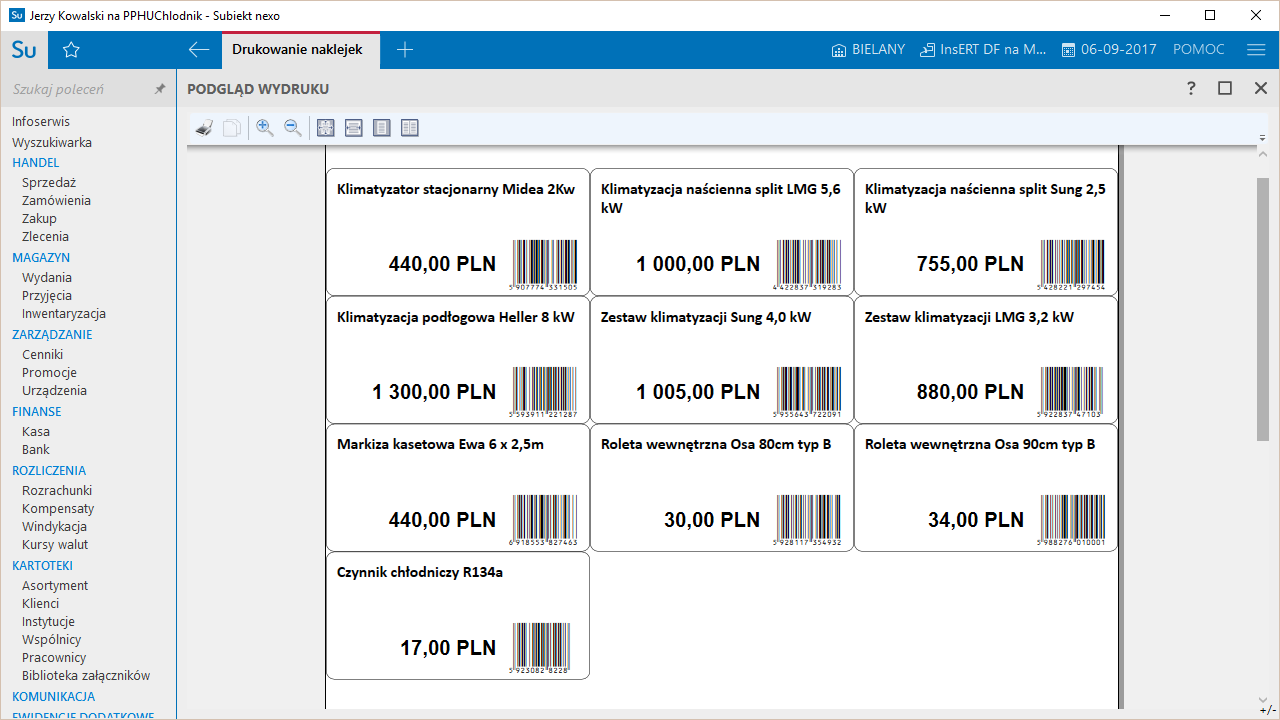The image size is (1280, 720).
Task: Open Asortyment module
Action: [55, 586]
